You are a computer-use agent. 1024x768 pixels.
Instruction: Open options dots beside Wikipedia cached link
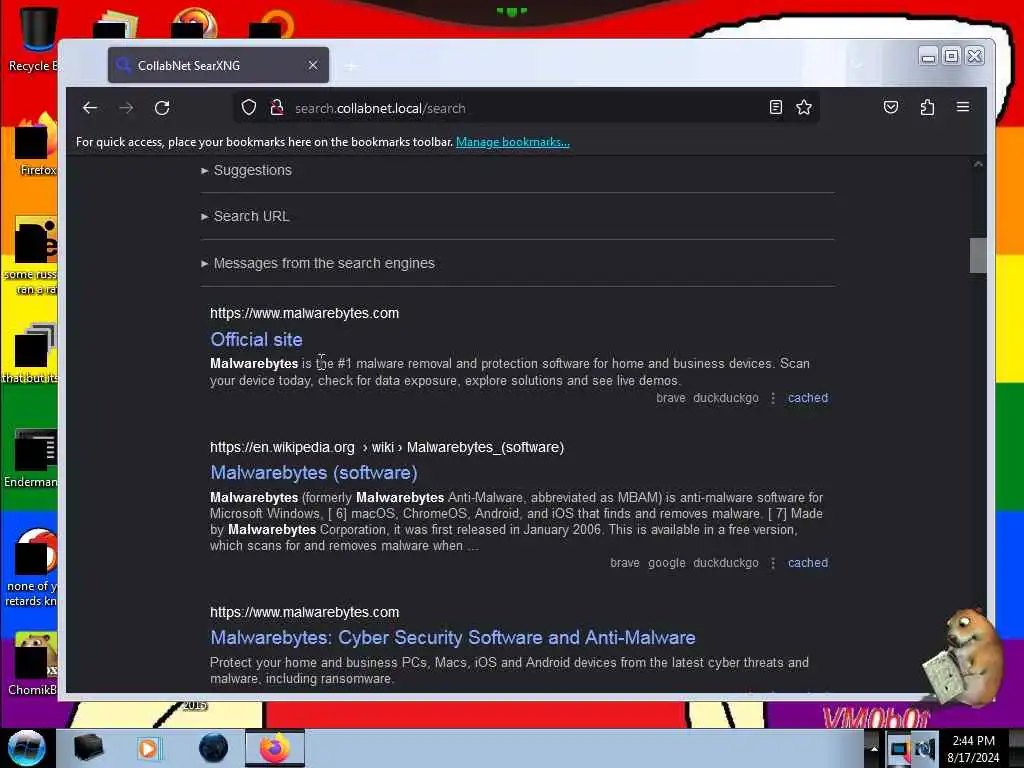pos(773,563)
